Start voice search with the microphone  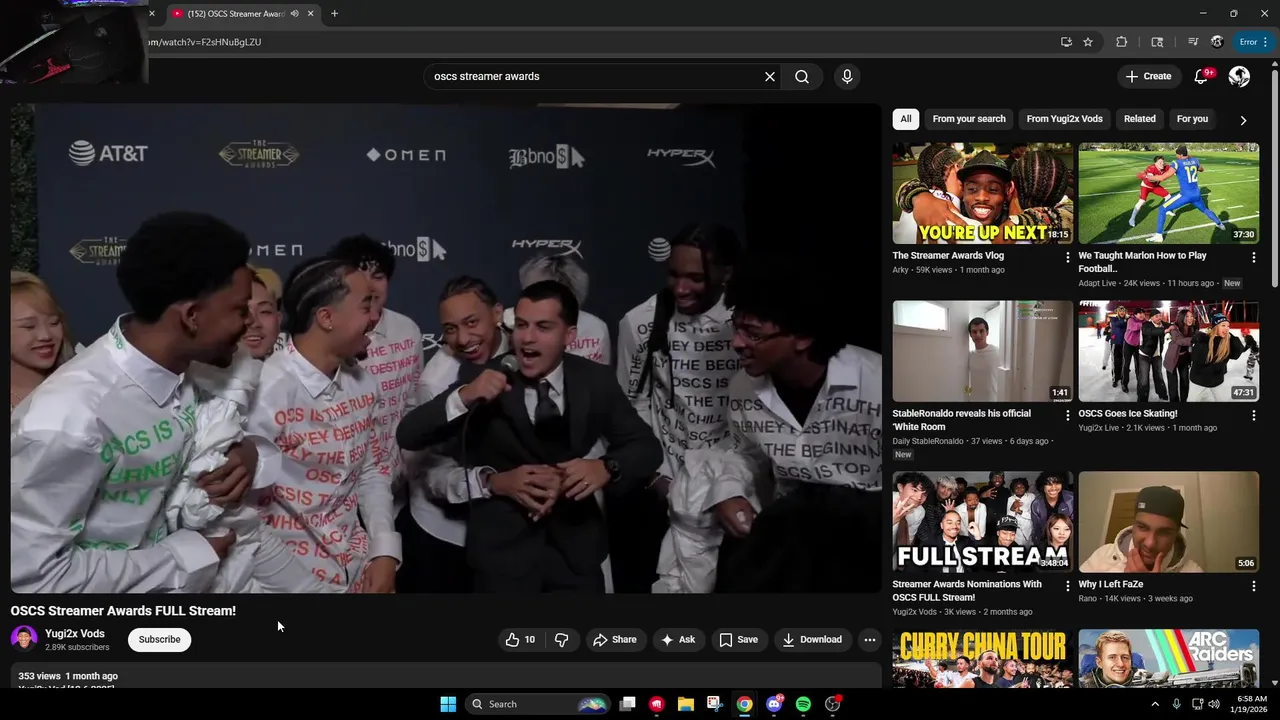click(847, 76)
